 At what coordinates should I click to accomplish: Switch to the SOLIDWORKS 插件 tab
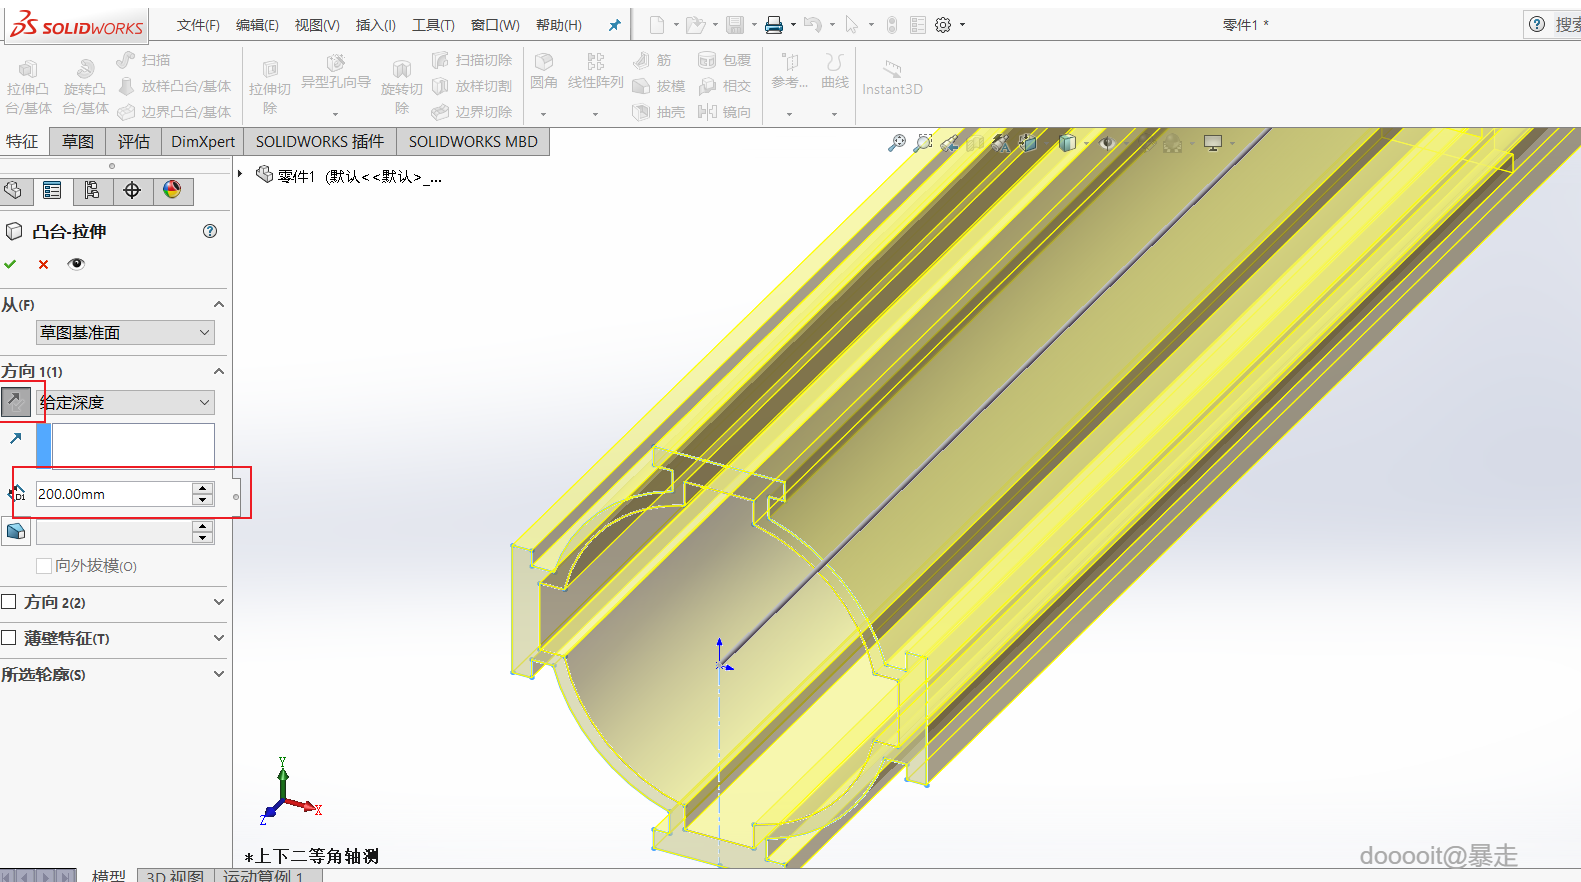click(x=320, y=141)
